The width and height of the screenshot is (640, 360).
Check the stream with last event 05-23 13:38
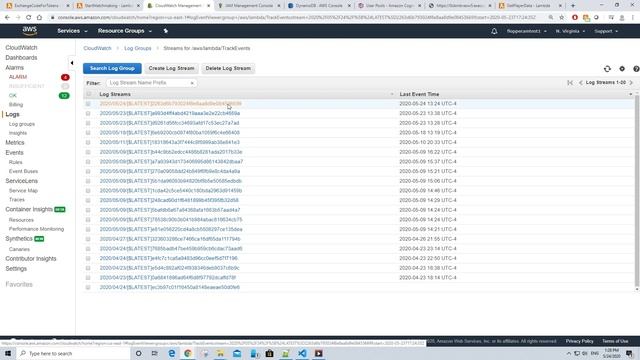[x=88, y=113]
